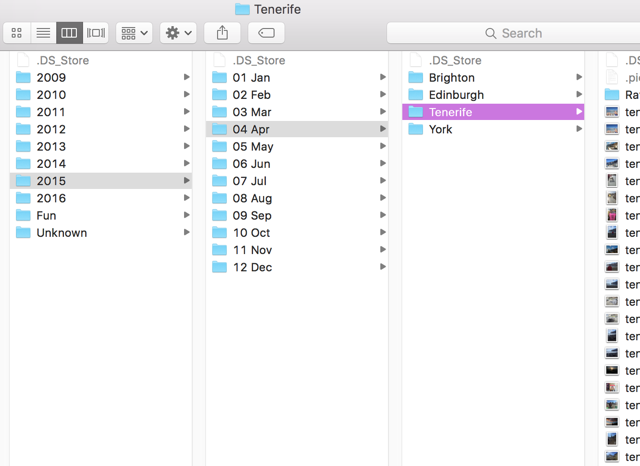
Task: Click the Unknown folder icon
Action: point(23,233)
